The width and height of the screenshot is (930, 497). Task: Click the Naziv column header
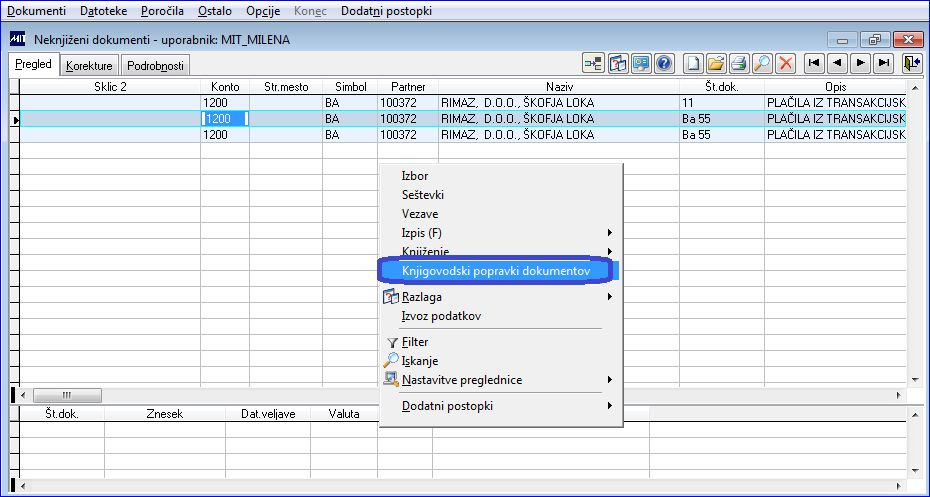[x=559, y=87]
